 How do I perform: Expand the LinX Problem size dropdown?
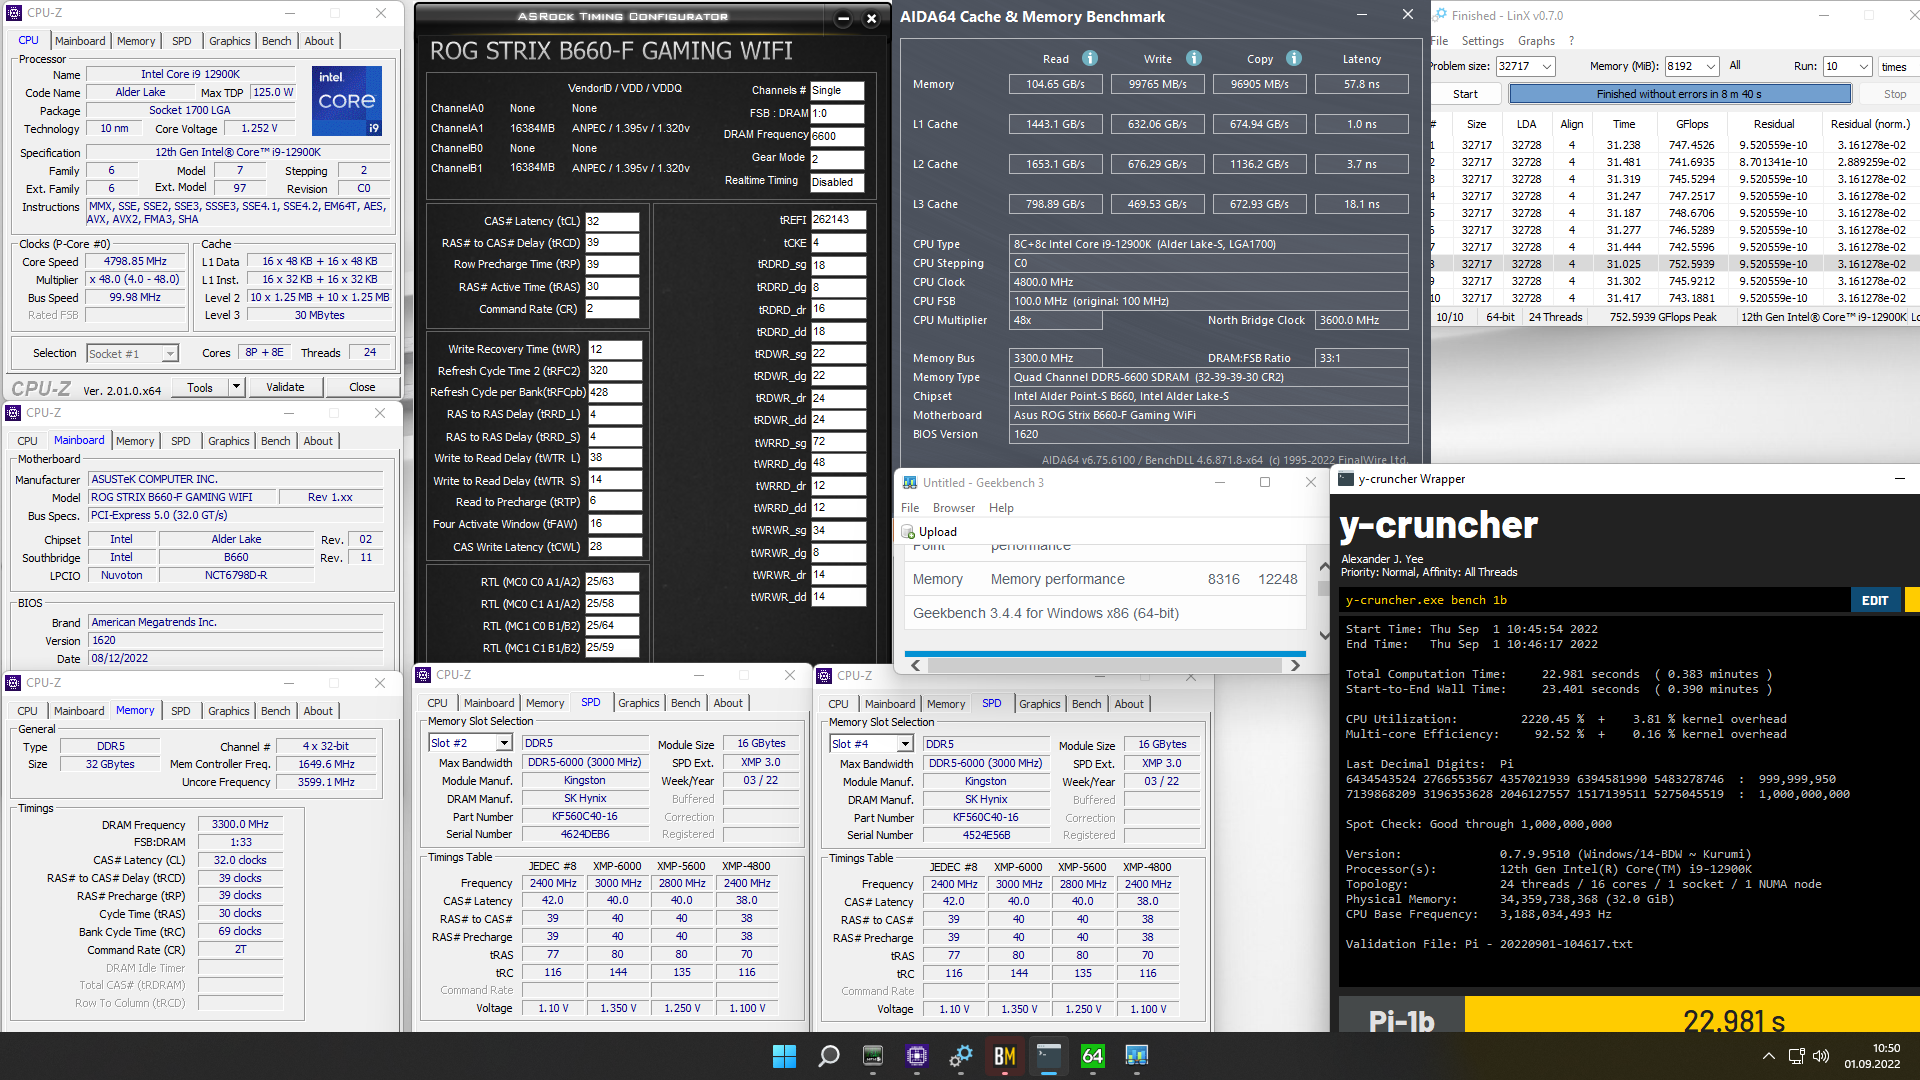coord(1547,67)
